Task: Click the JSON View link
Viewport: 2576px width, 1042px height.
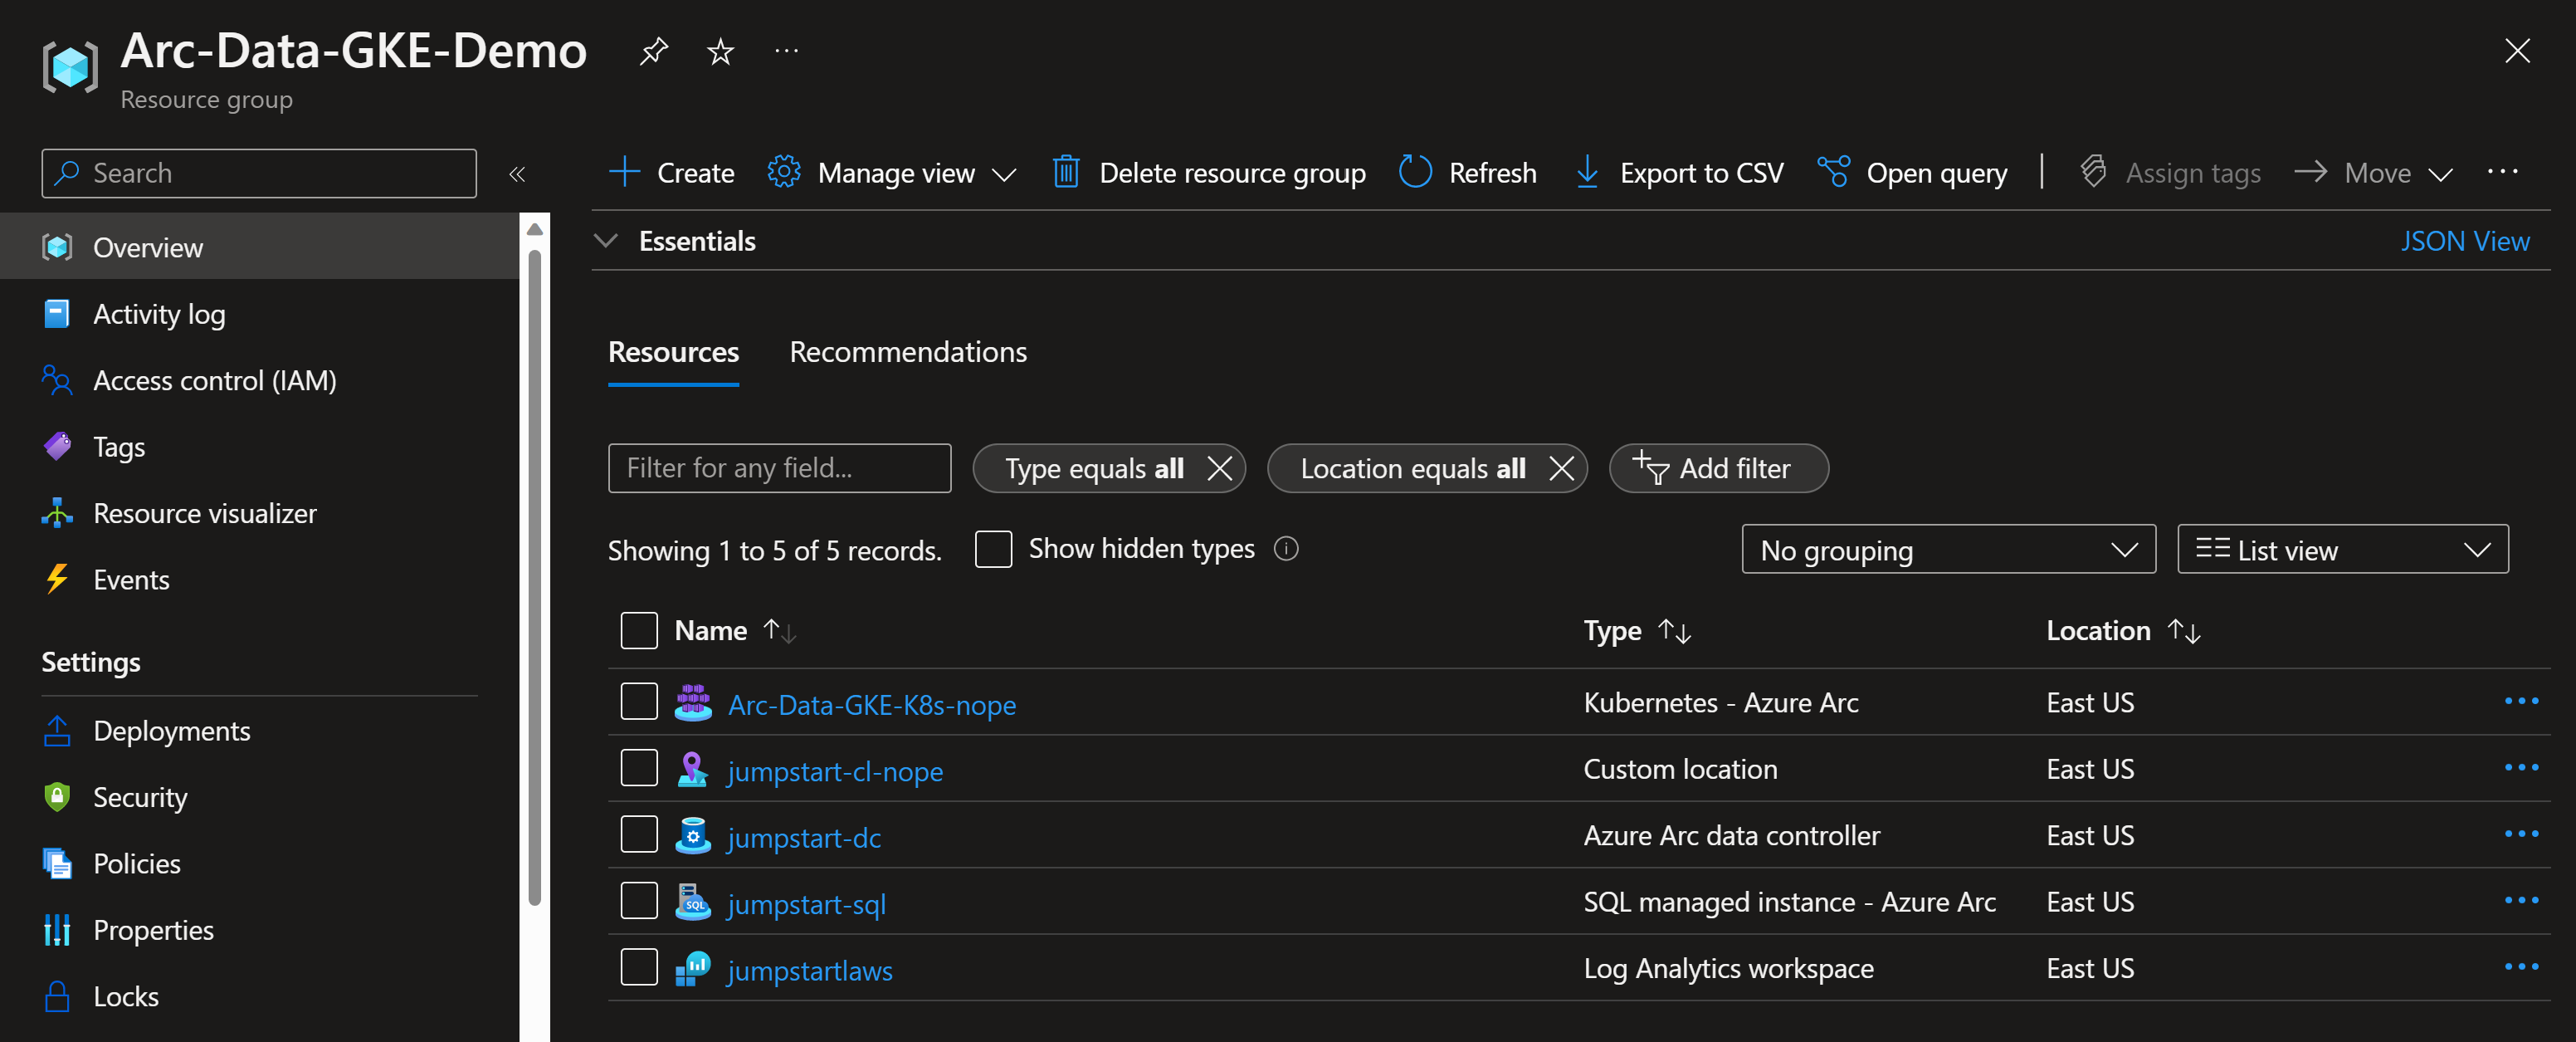Action: point(2464,241)
